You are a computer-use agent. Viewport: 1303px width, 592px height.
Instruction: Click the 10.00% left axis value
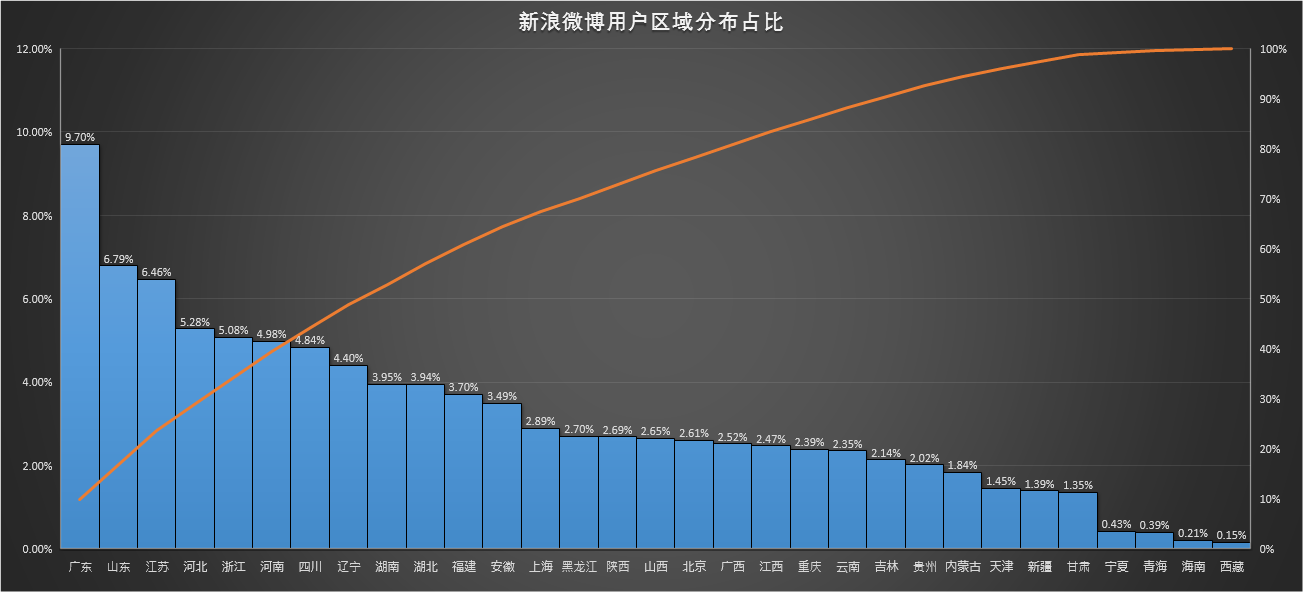click(34, 132)
